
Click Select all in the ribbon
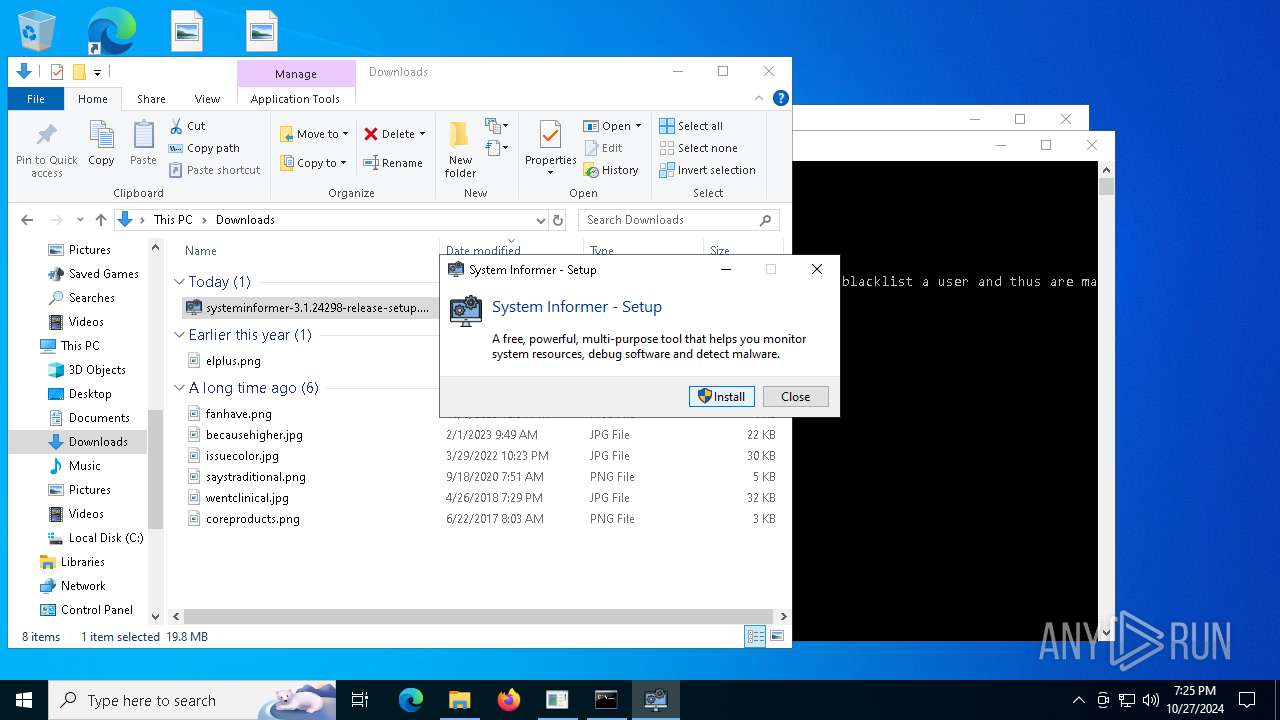click(x=691, y=126)
